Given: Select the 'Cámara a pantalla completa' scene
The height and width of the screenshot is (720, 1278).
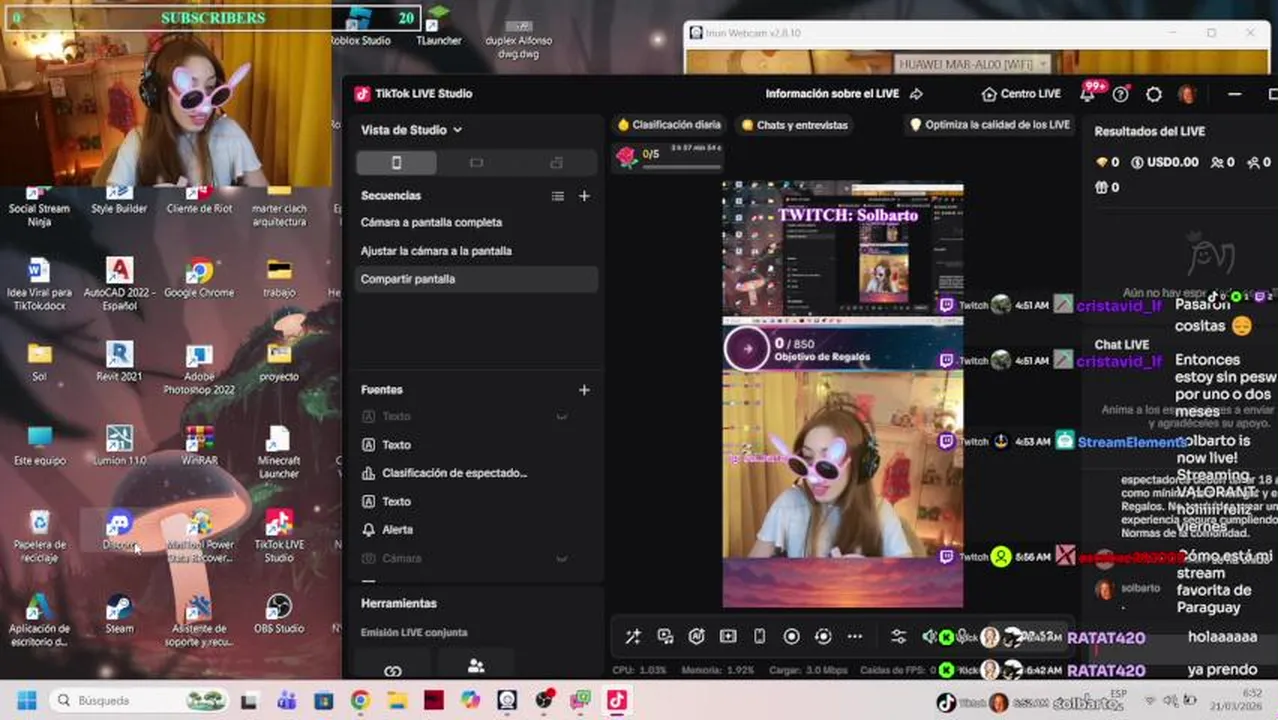Looking at the screenshot, I should 476,222.
